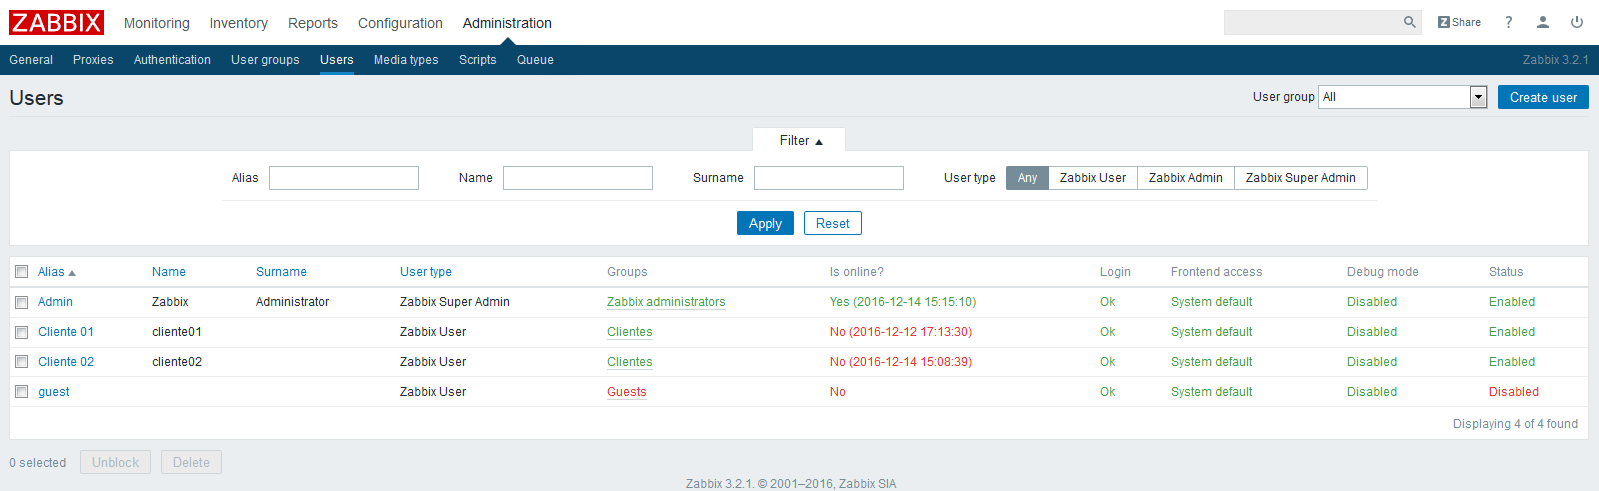Sort by User type column
This screenshot has width=1599, height=491.
pyautogui.click(x=426, y=272)
